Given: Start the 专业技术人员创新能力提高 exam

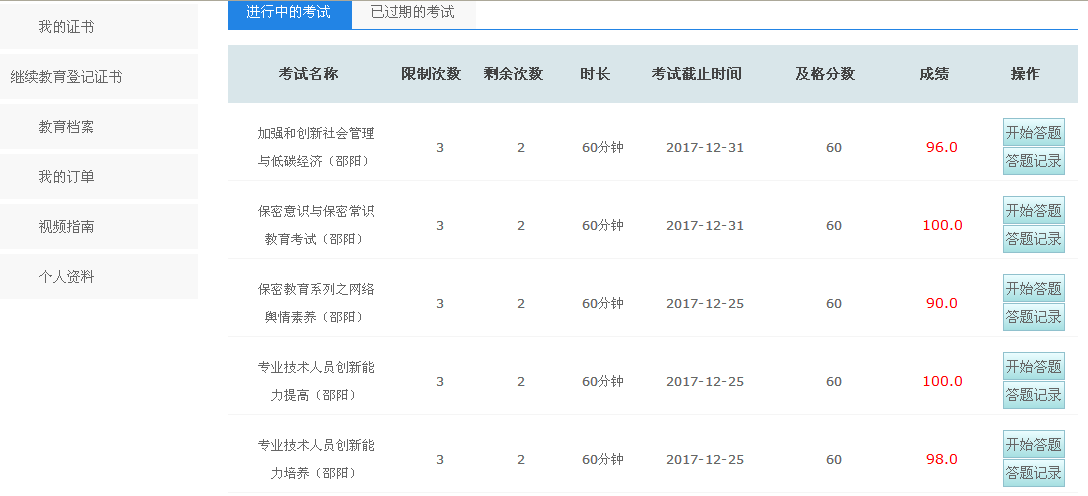Looking at the screenshot, I should coord(1033,366).
